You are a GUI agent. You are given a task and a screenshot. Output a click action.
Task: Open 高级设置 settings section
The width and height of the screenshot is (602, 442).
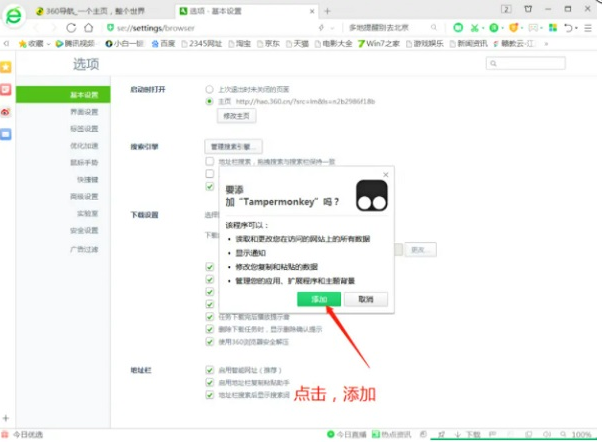[x=84, y=196]
